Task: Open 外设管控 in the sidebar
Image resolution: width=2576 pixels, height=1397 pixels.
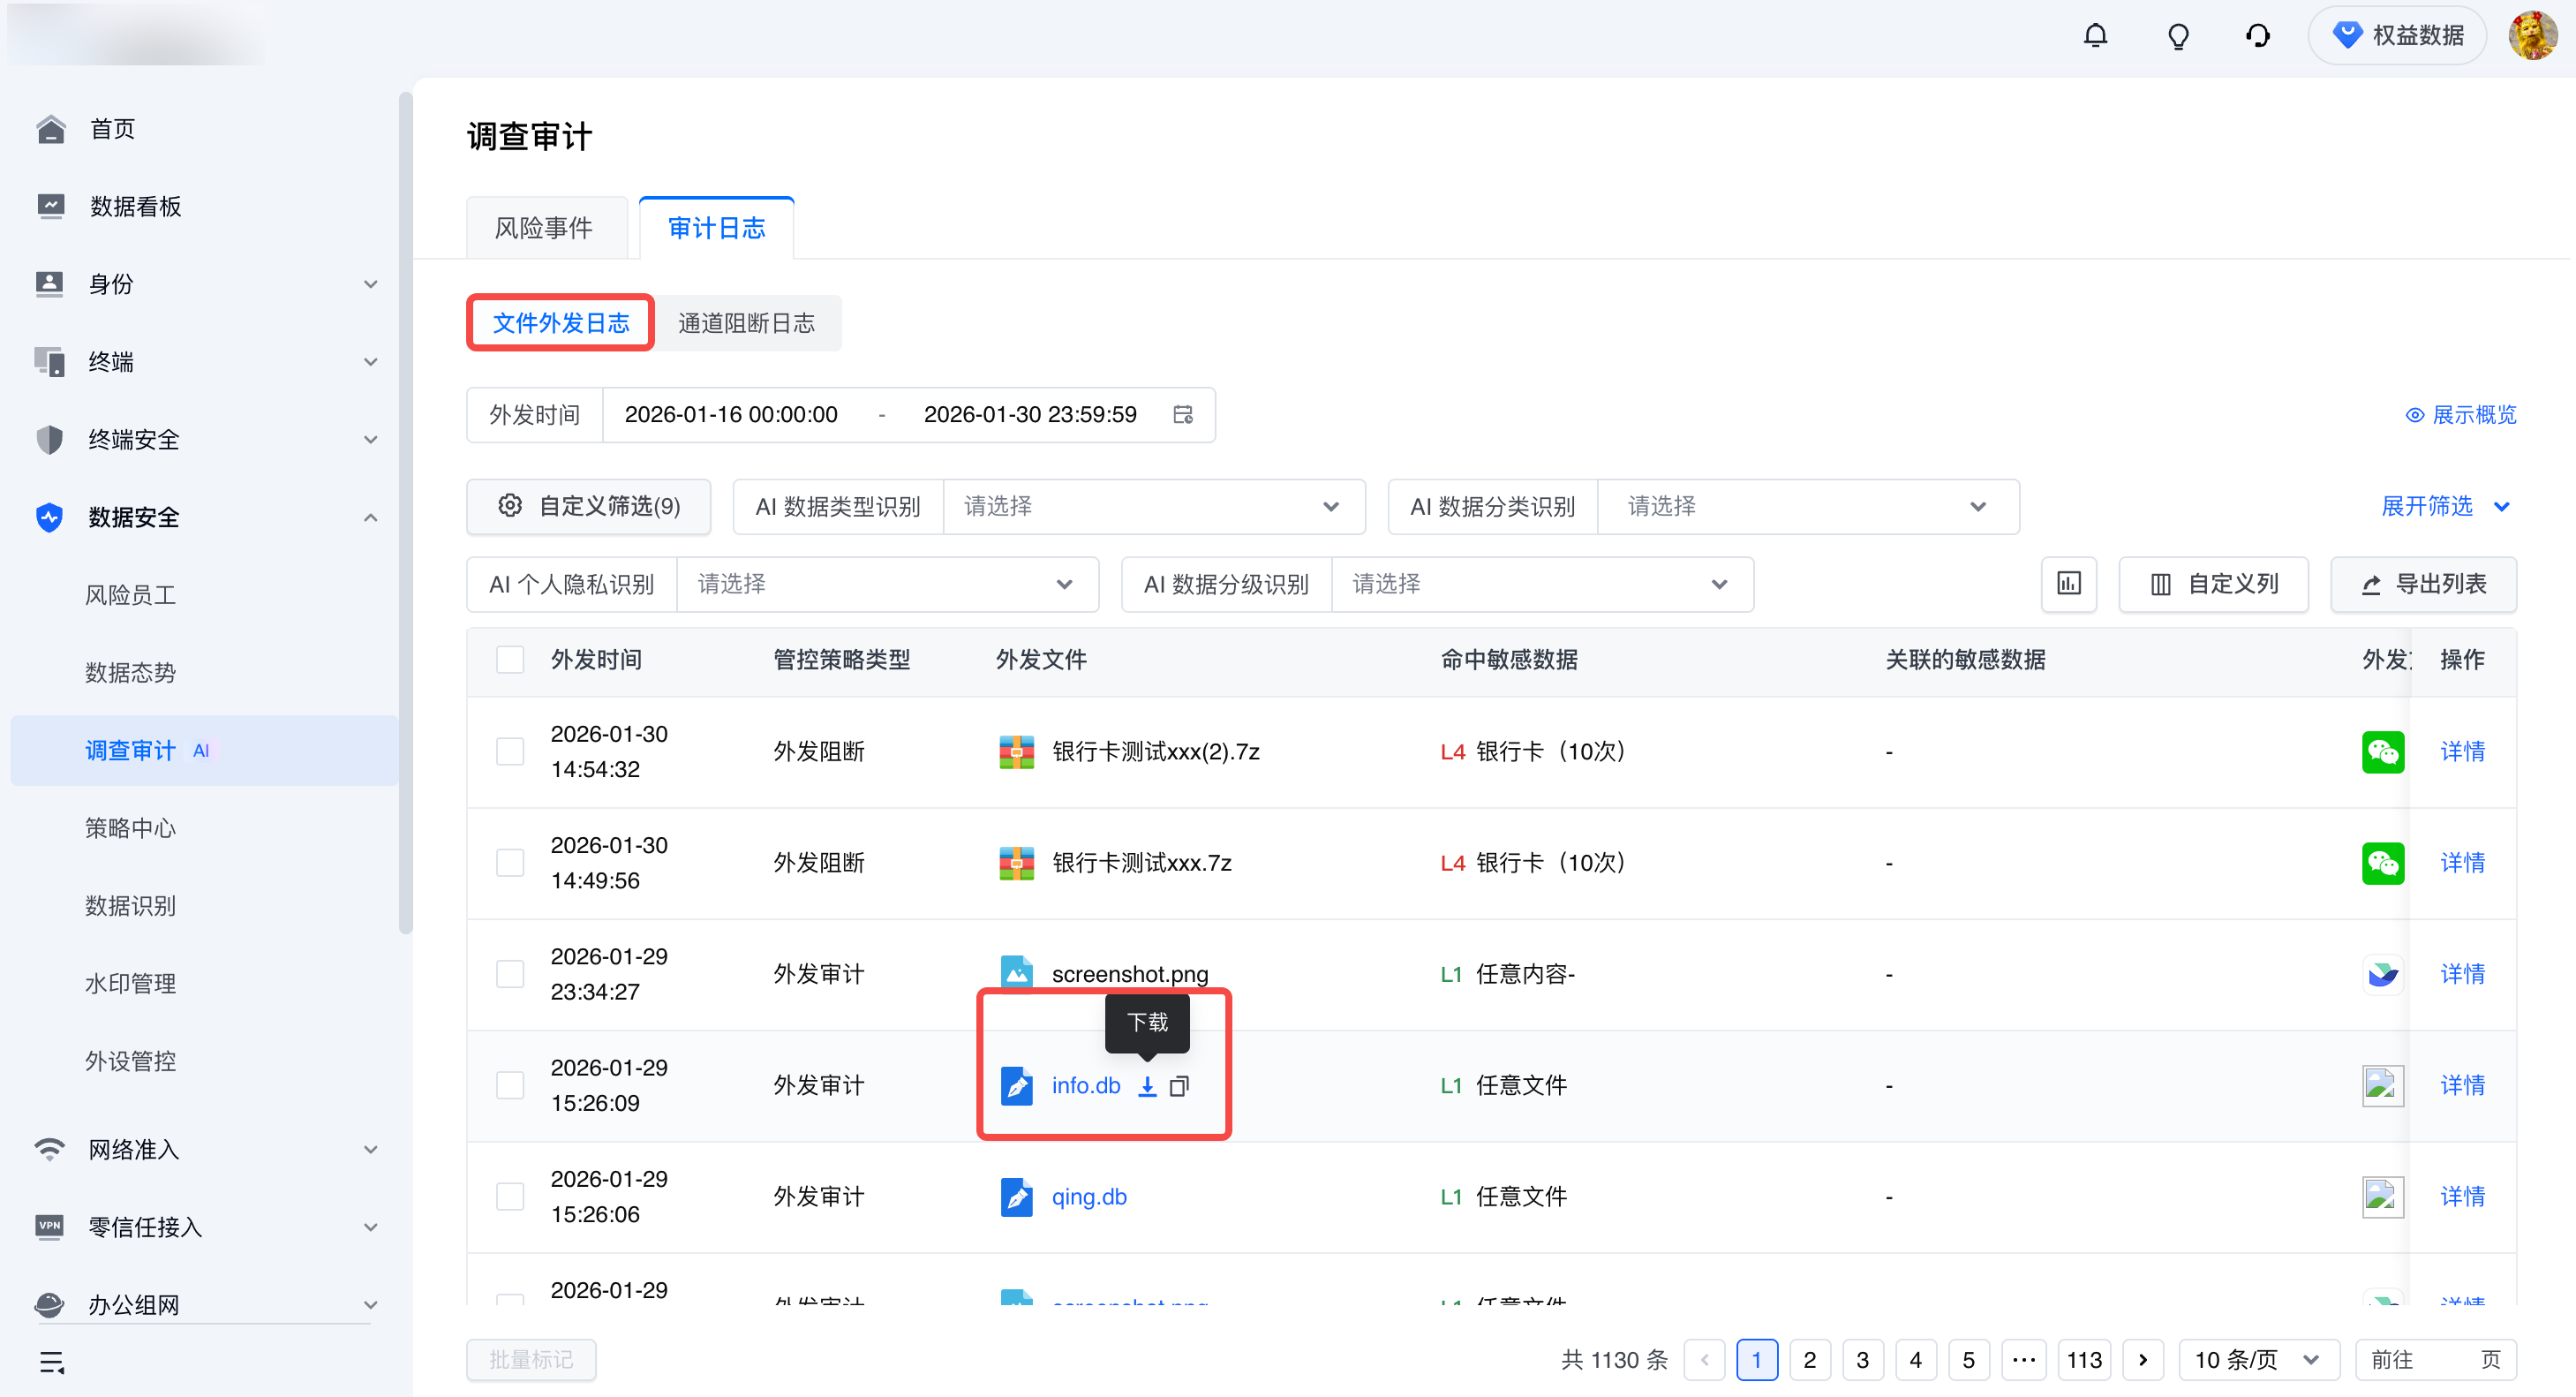Action: click(130, 1061)
